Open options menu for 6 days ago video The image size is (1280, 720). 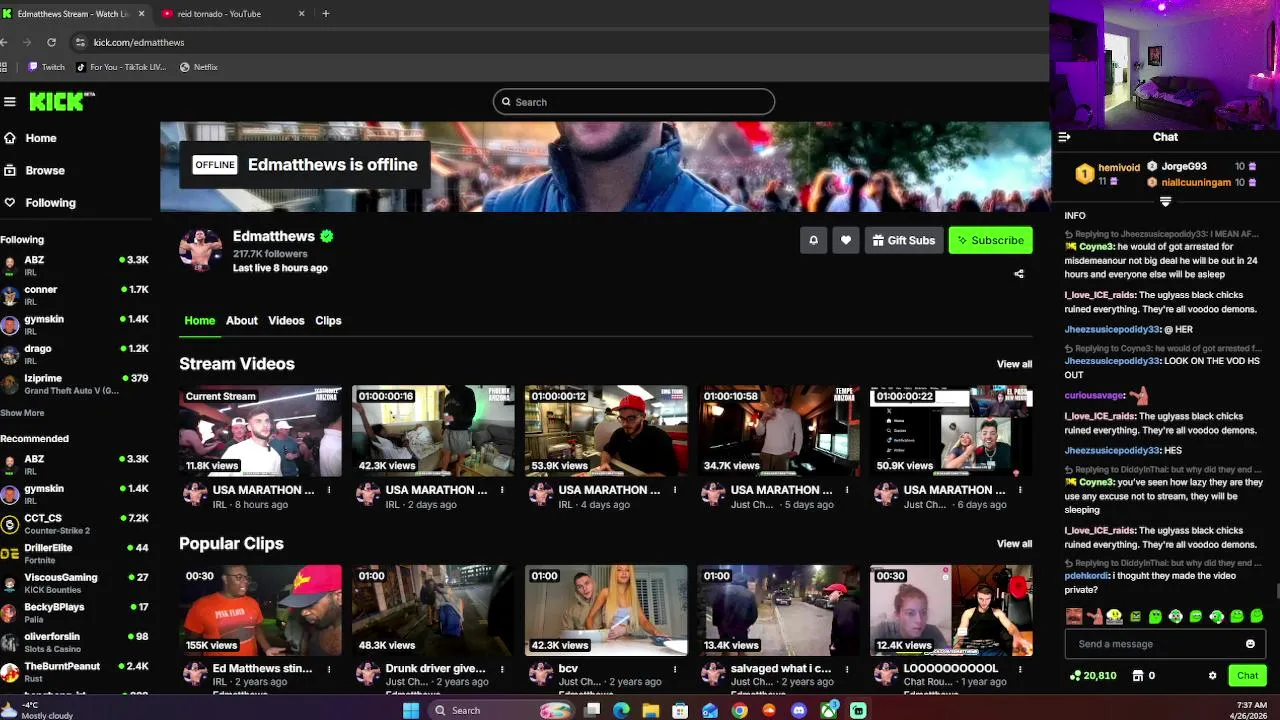coord(1020,490)
